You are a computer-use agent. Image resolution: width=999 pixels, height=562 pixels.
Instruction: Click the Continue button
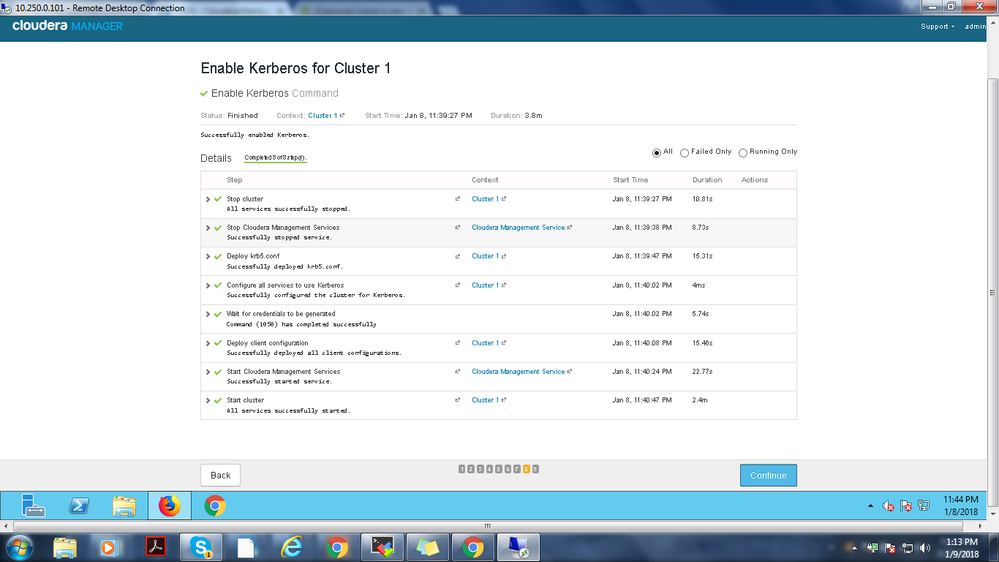(x=768, y=475)
